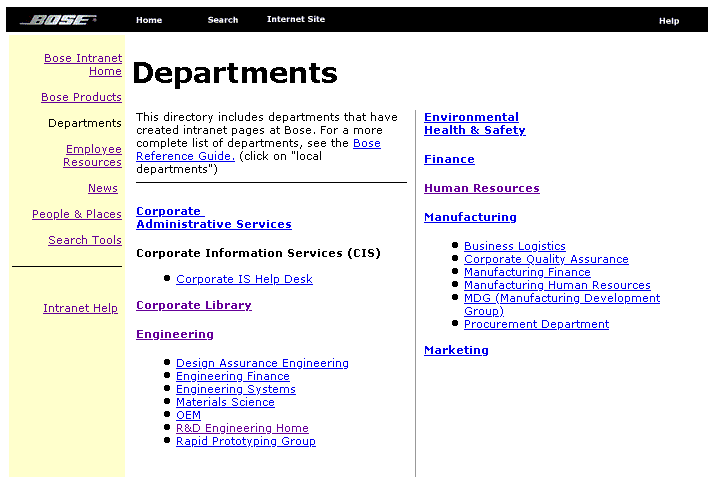
Task: Click the Intranet Help link
Action: pyautogui.click(x=80, y=308)
